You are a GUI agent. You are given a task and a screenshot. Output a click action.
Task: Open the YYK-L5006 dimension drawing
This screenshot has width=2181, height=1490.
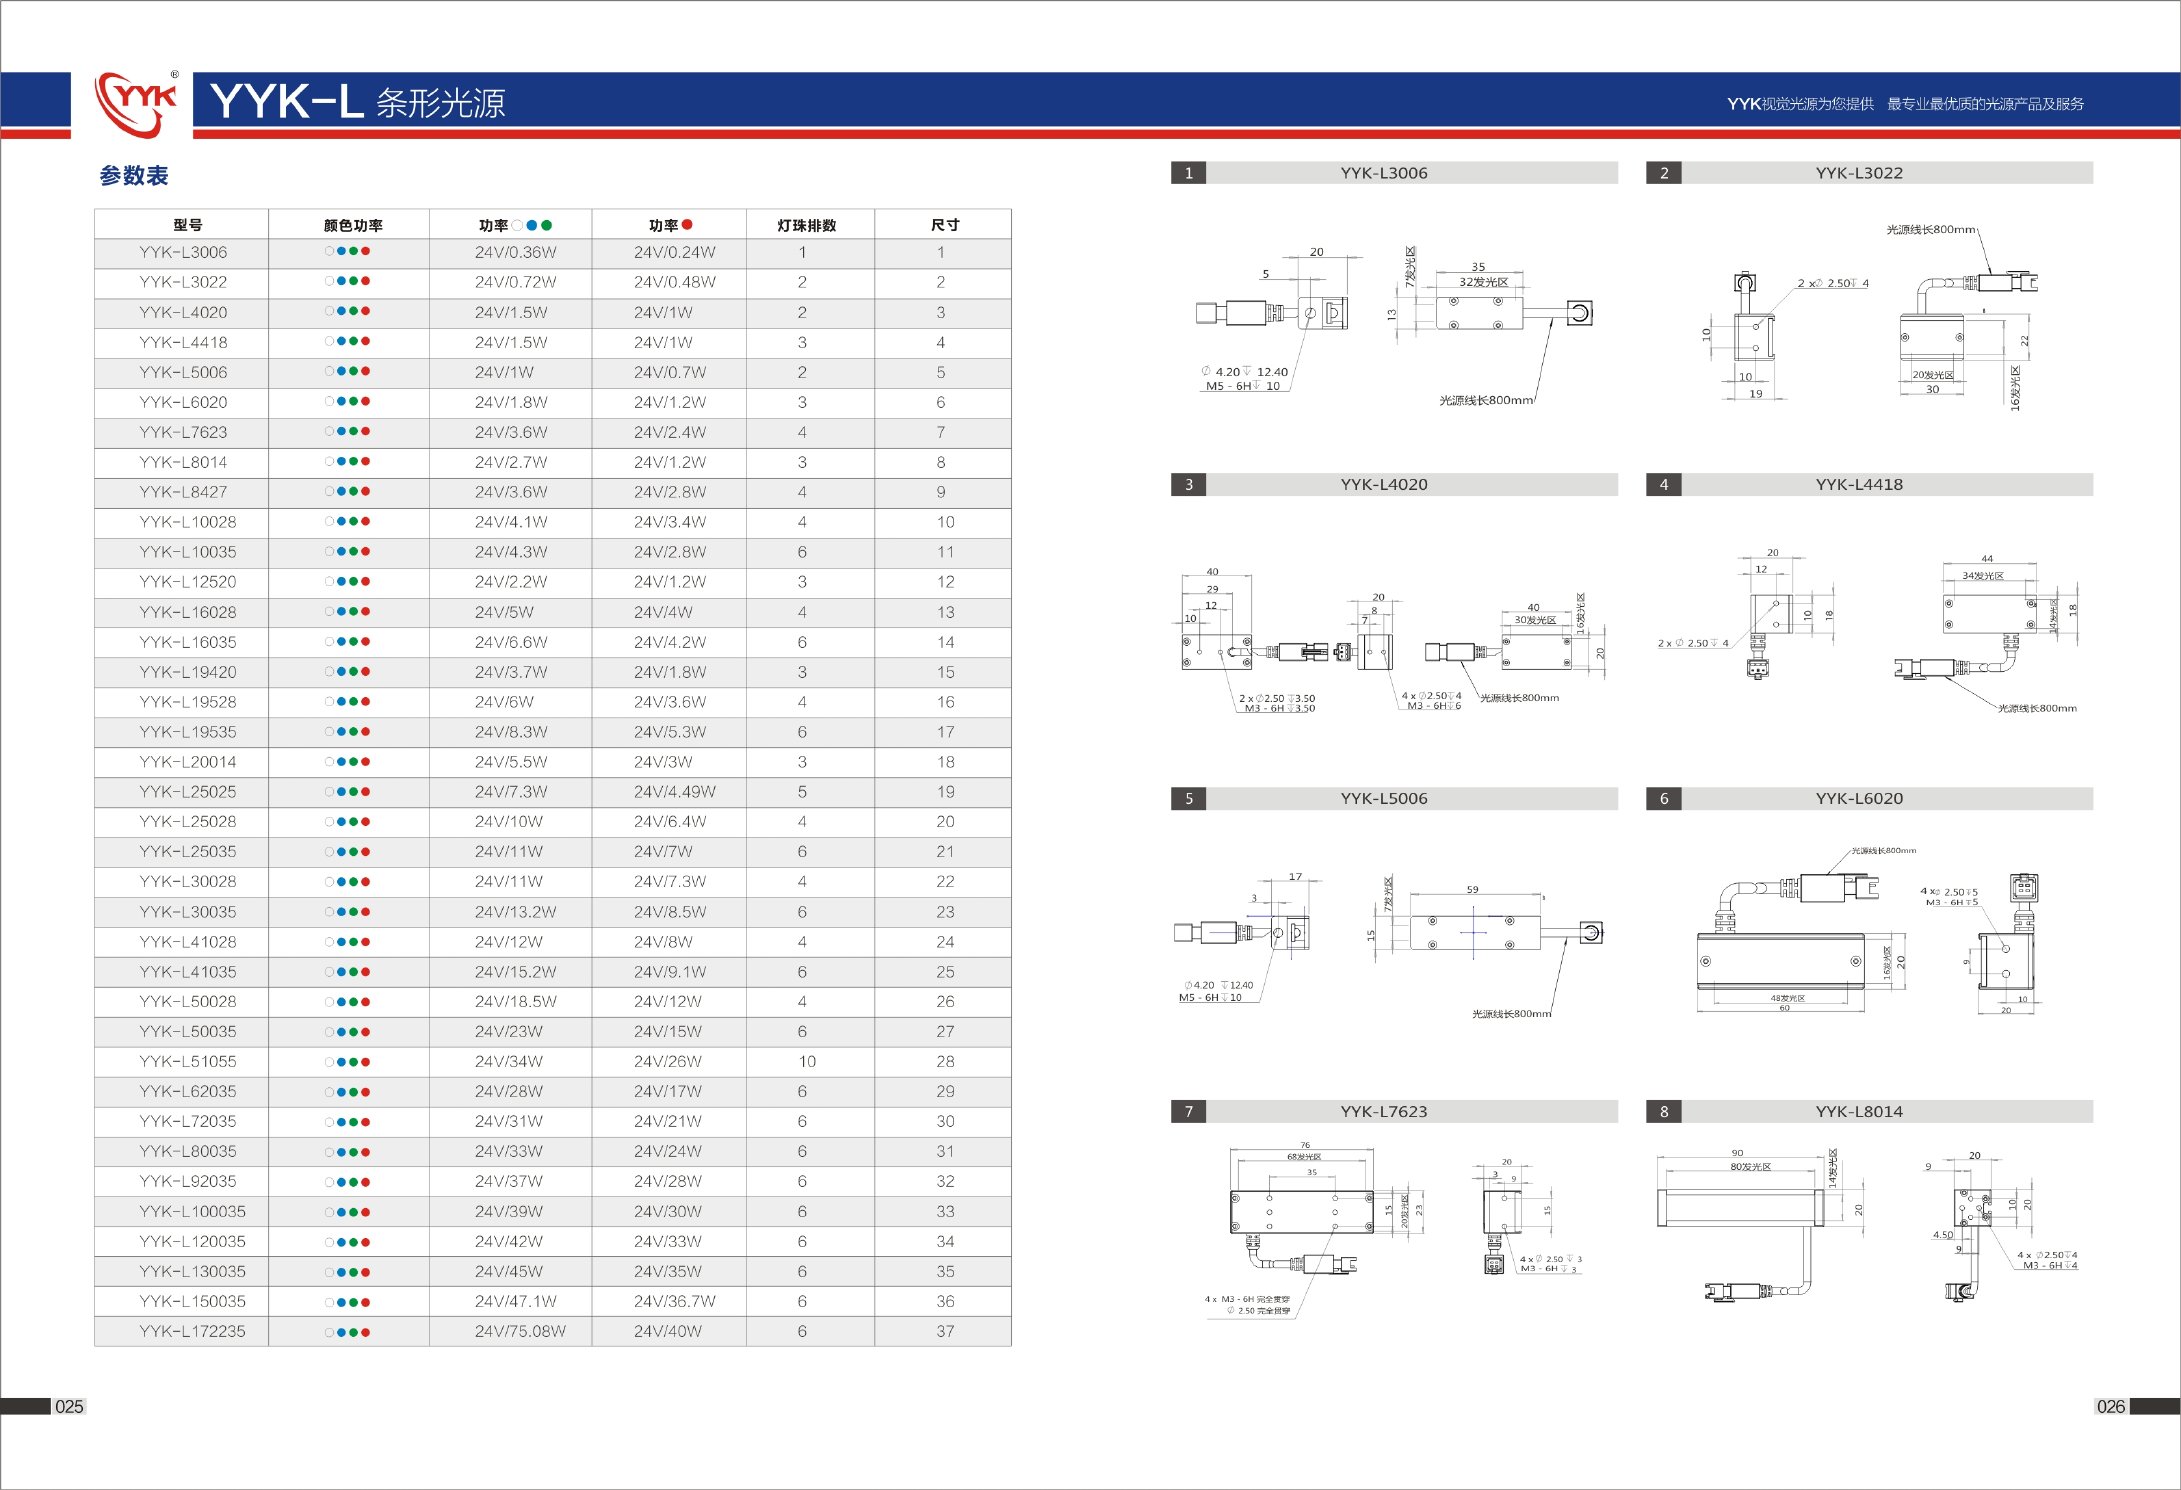click(1390, 946)
